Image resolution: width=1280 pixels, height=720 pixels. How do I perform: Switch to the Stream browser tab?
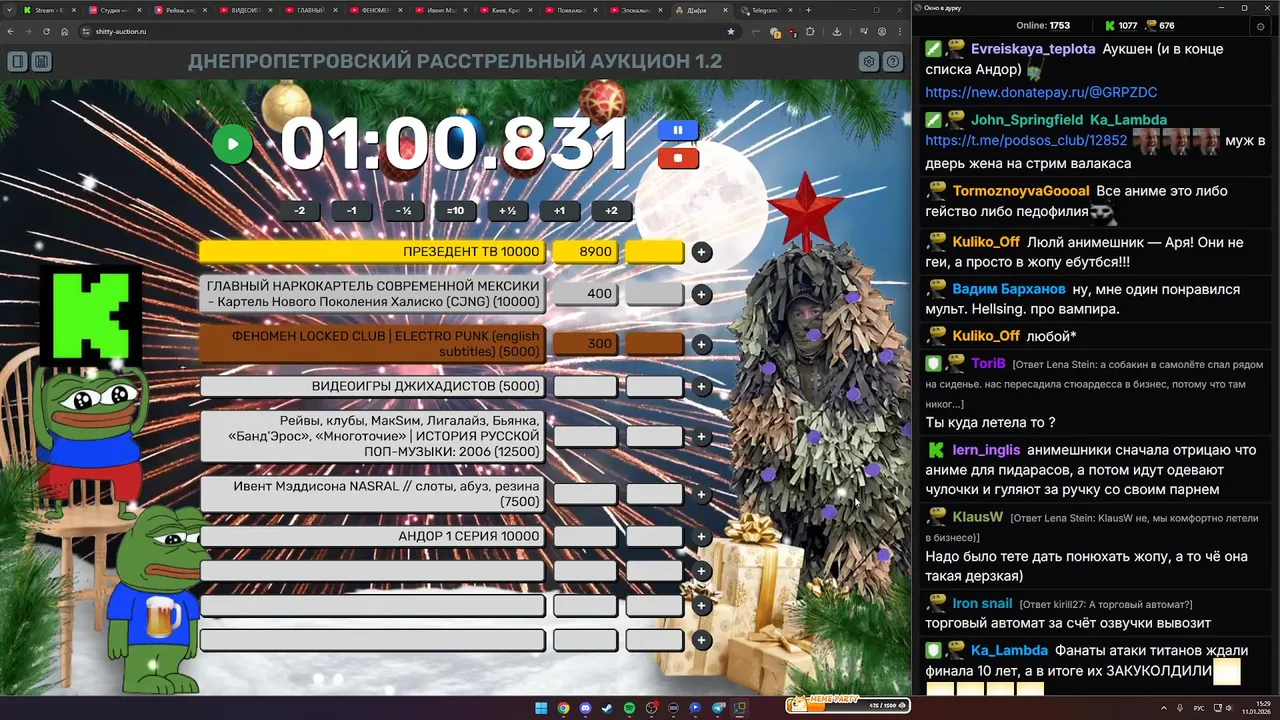pyautogui.click(x=48, y=10)
